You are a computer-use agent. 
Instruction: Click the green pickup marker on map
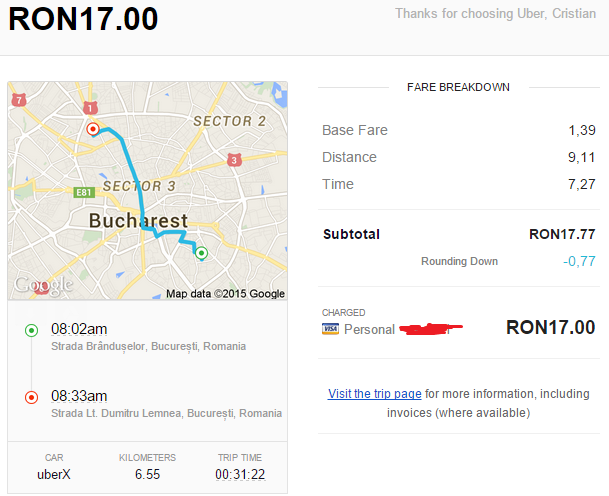(200, 253)
